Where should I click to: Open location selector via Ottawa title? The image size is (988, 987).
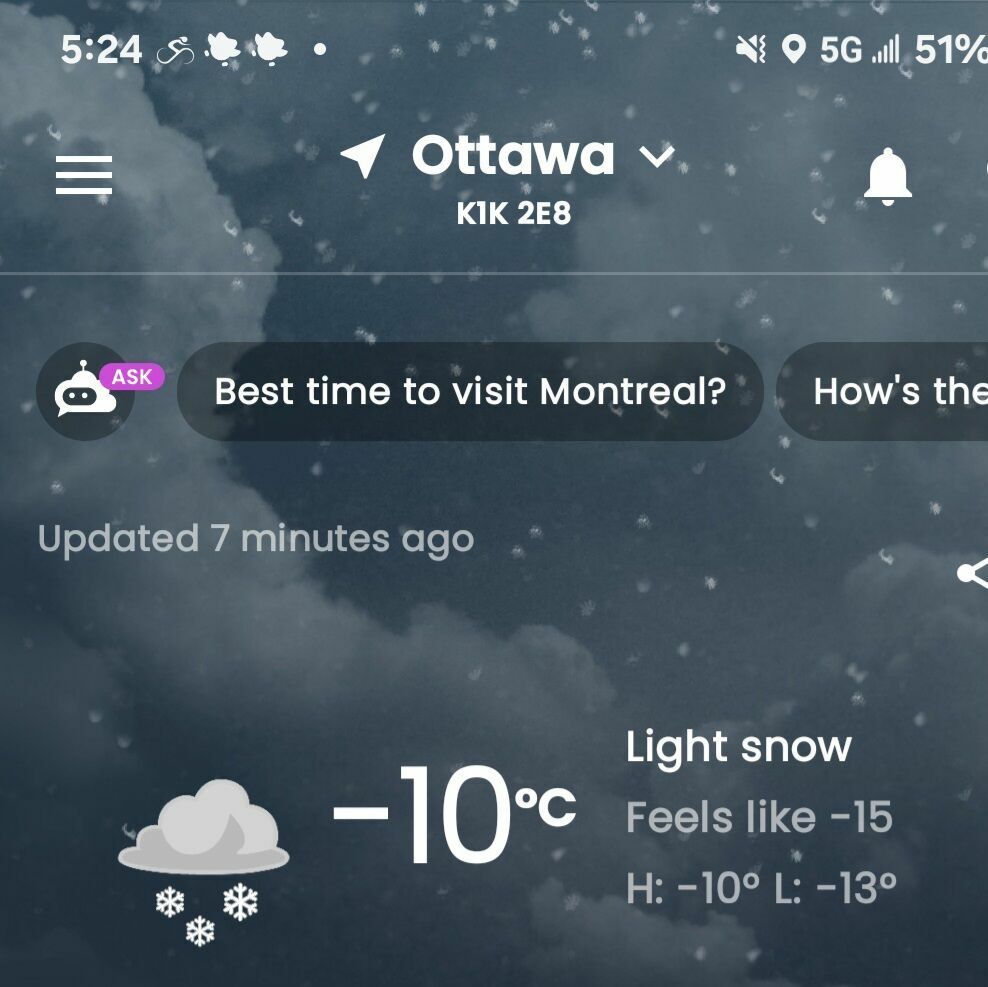click(513, 156)
